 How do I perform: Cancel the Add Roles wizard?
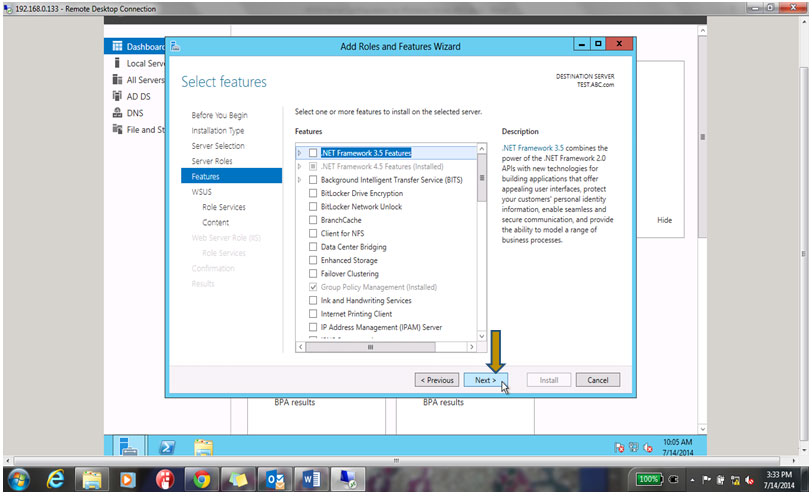[598, 380]
